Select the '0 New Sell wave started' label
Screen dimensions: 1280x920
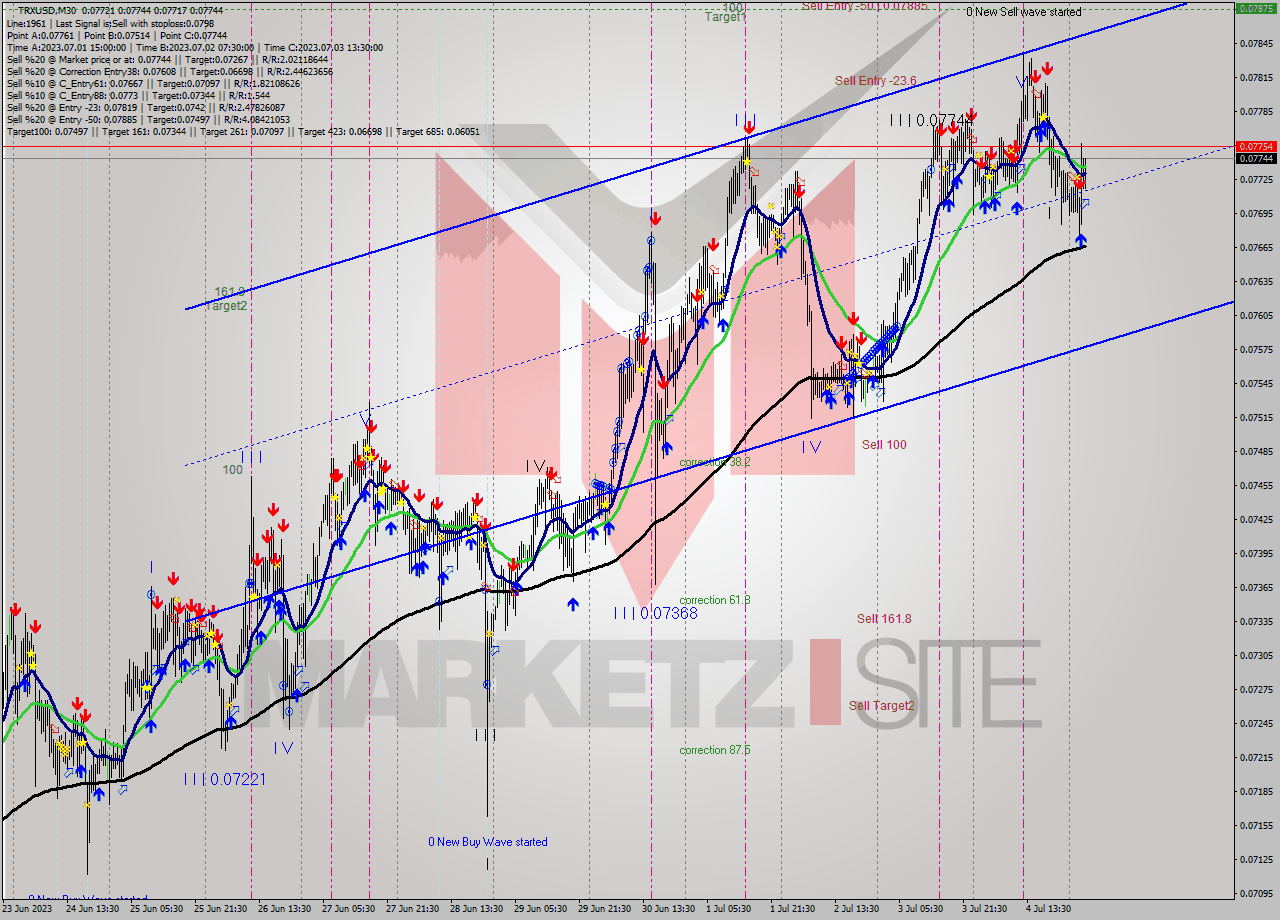click(x=1023, y=12)
